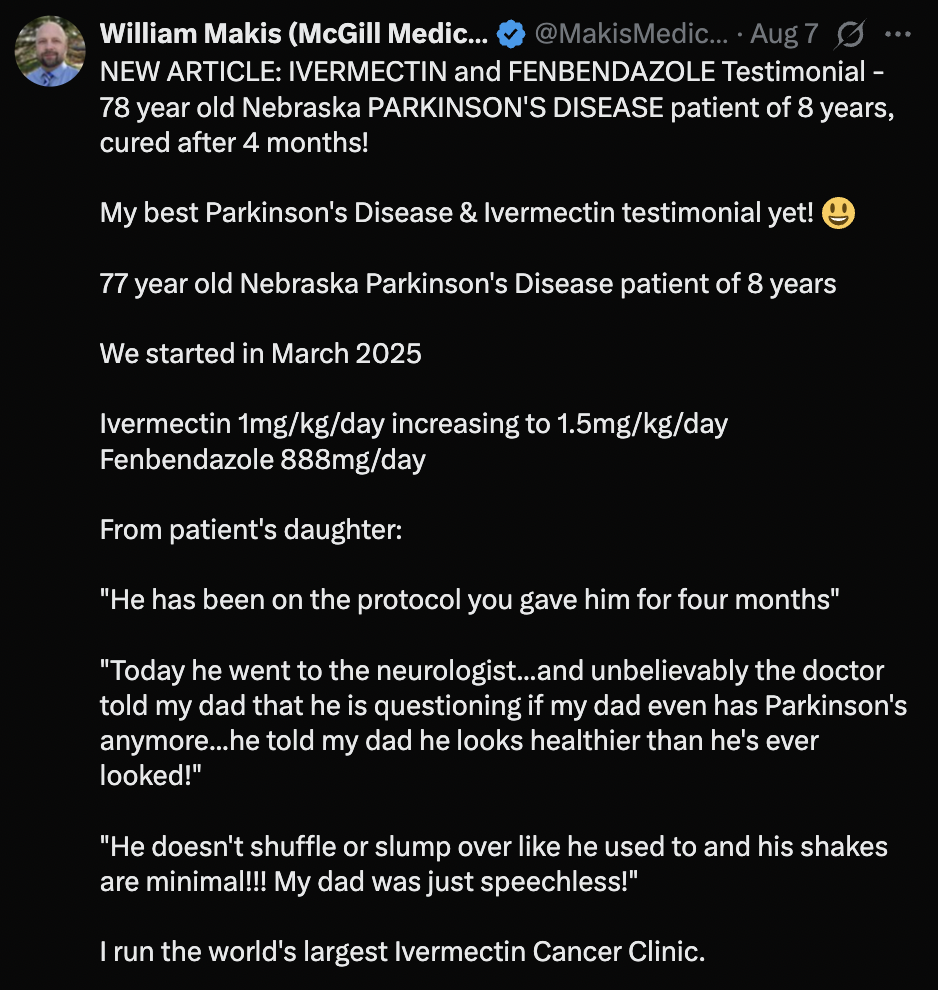Click the Aug 7 post timestamp
This screenshot has width=938, height=990.
(784, 34)
